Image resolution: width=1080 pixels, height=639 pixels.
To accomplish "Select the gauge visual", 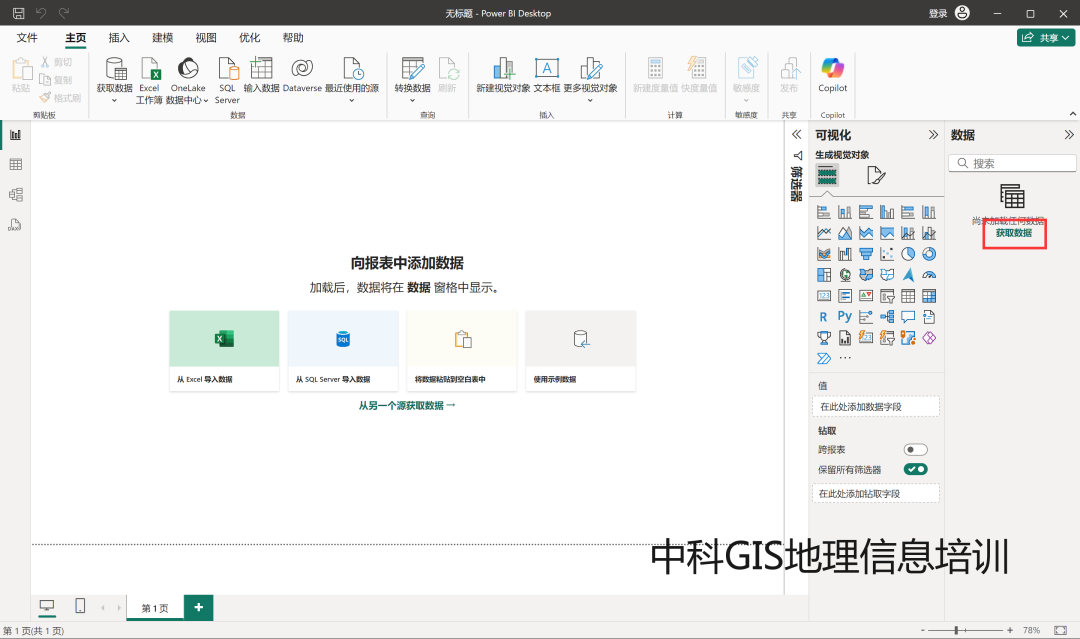I will [929, 275].
